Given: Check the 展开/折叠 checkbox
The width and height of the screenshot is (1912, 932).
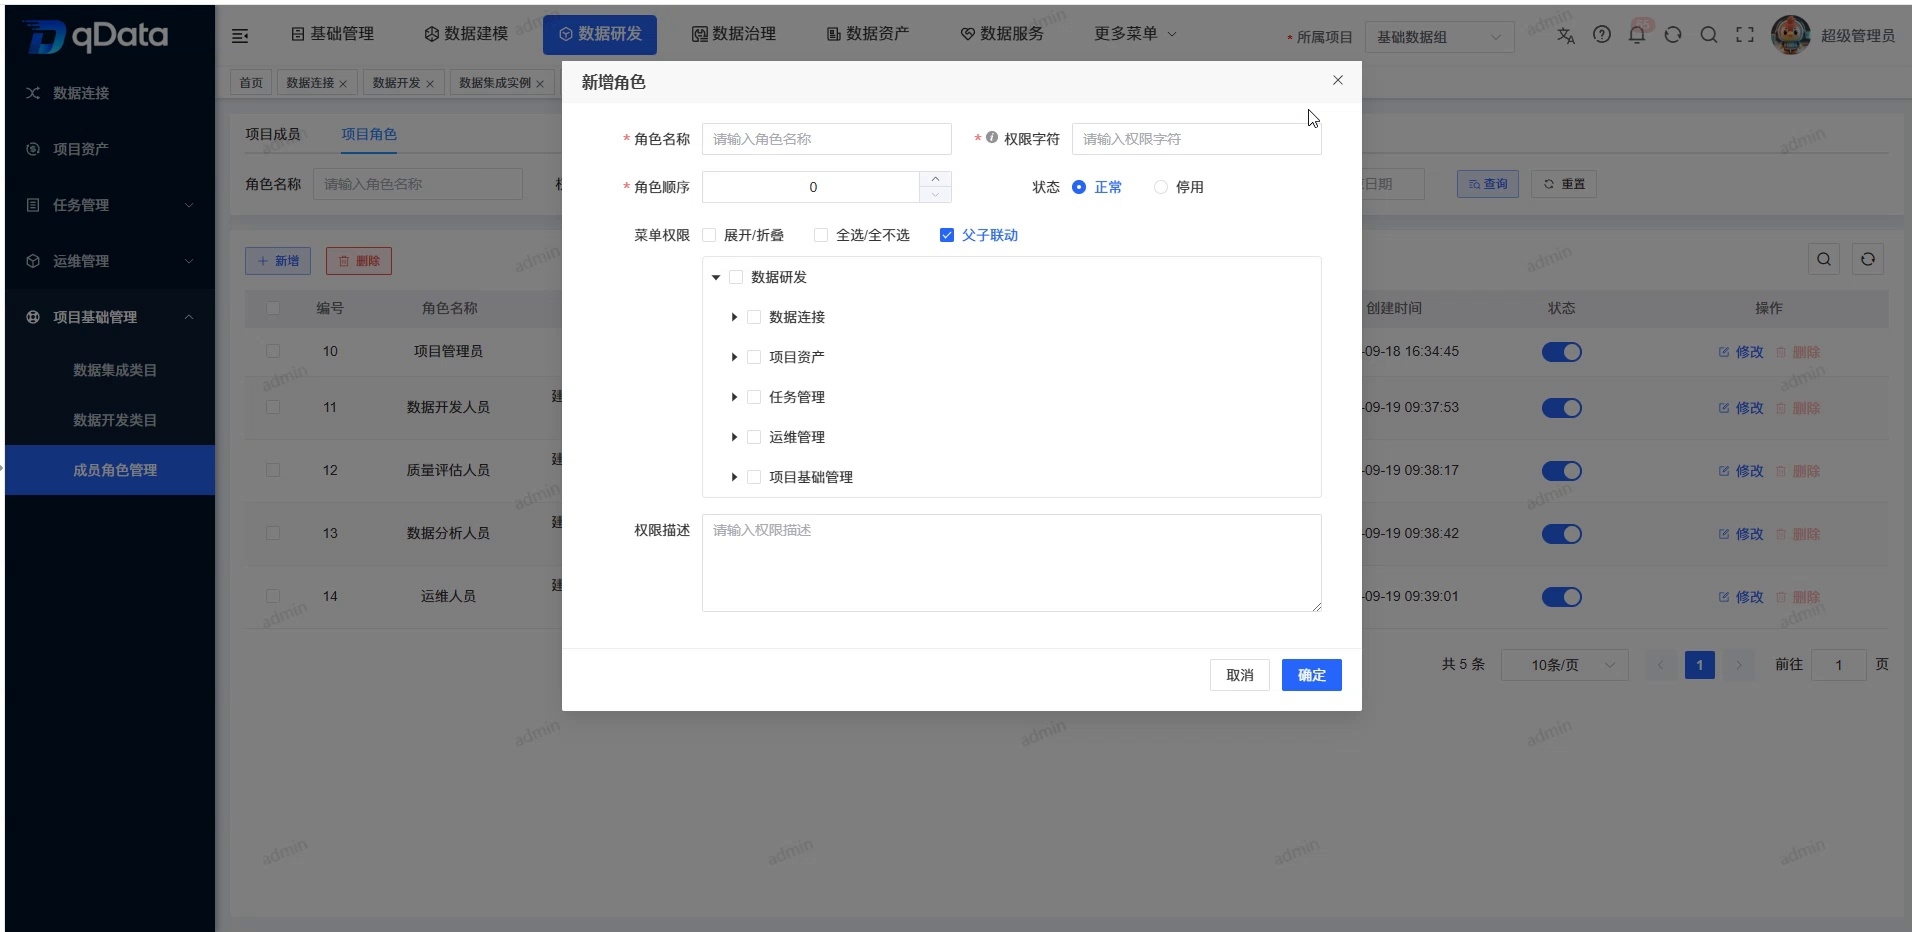Looking at the screenshot, I should [x=709, y=235].
